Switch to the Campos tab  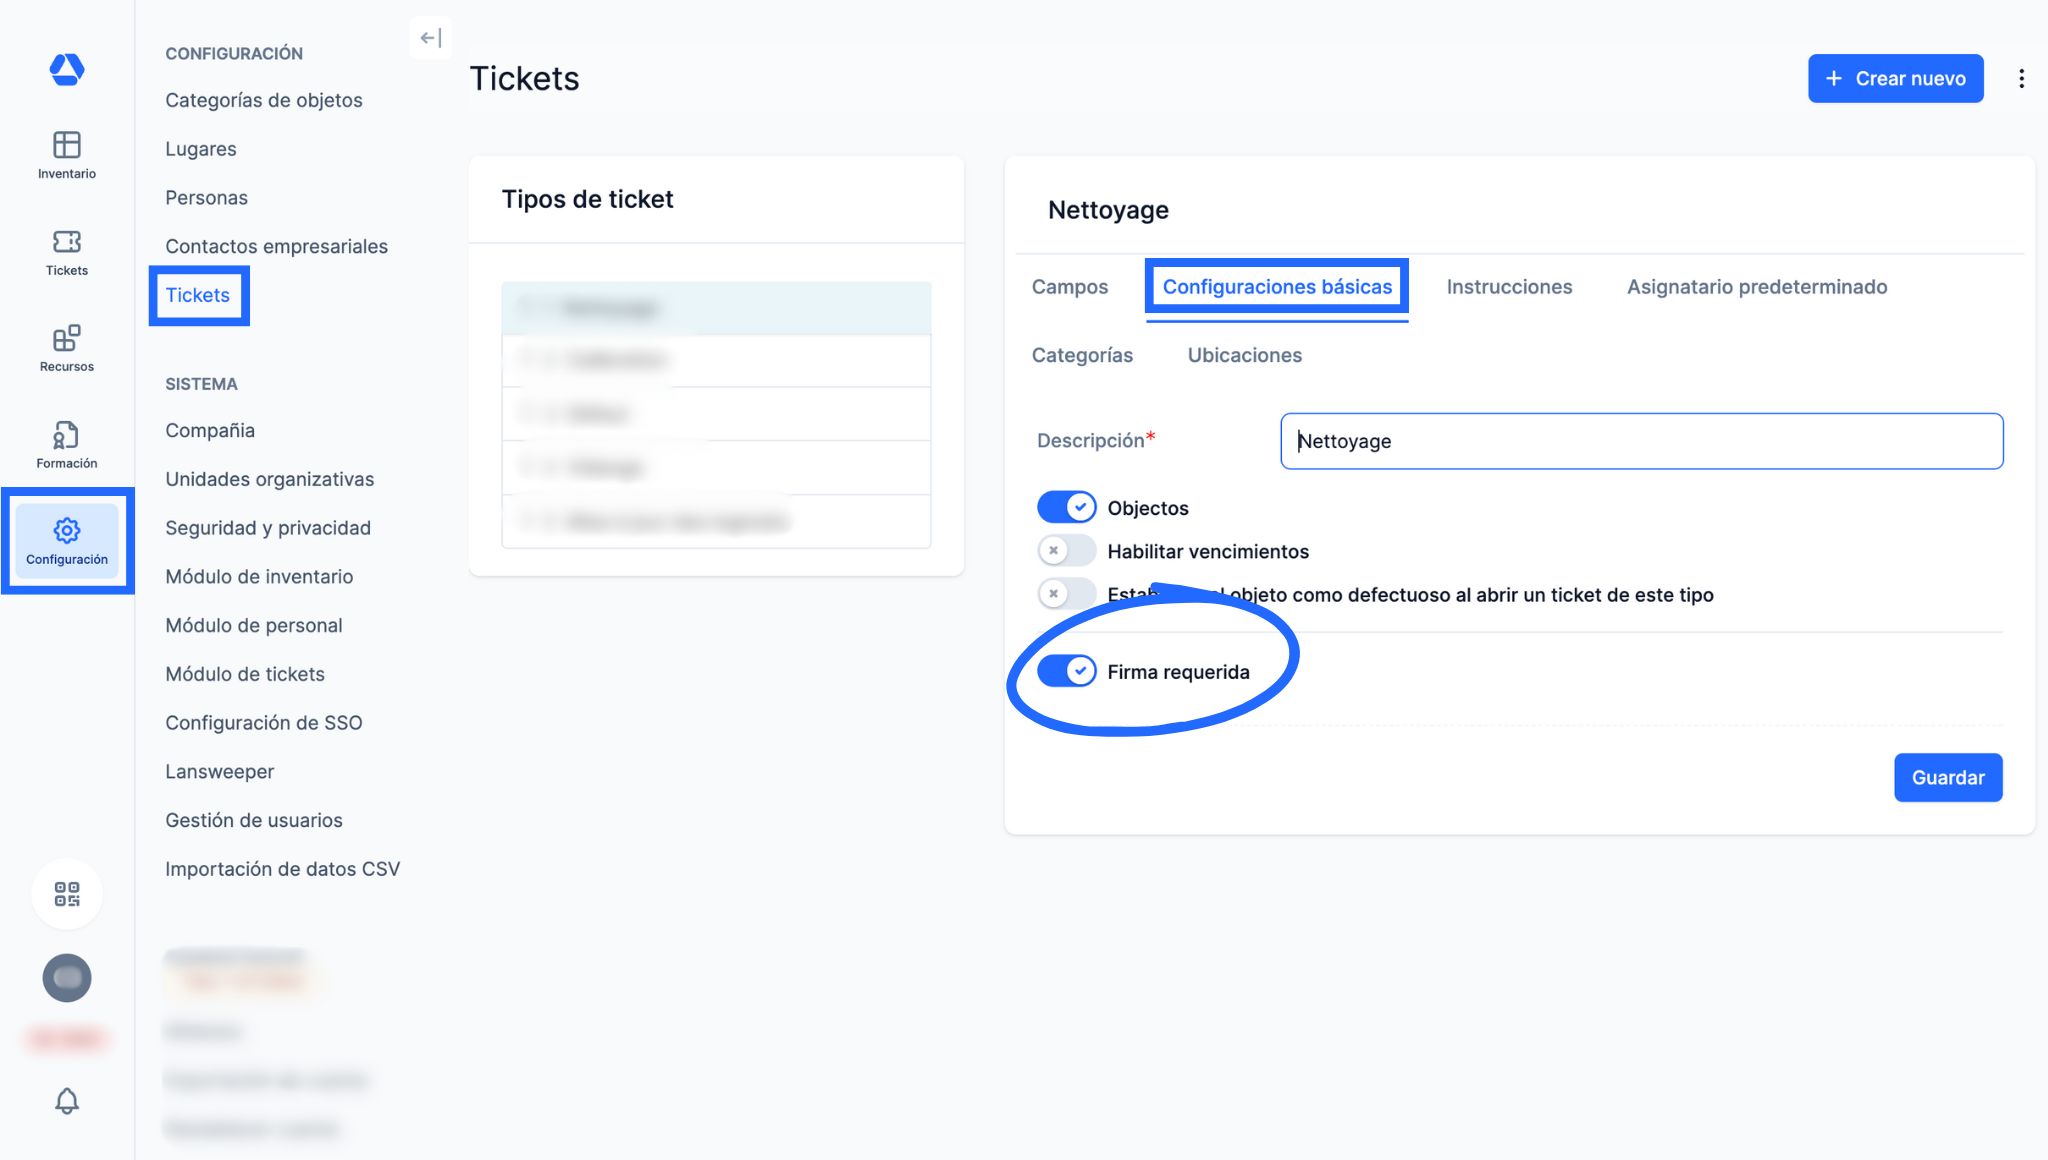pos(1070,287)
